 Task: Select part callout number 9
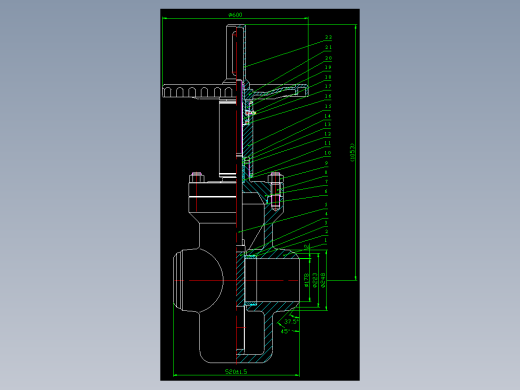point(326,163)
